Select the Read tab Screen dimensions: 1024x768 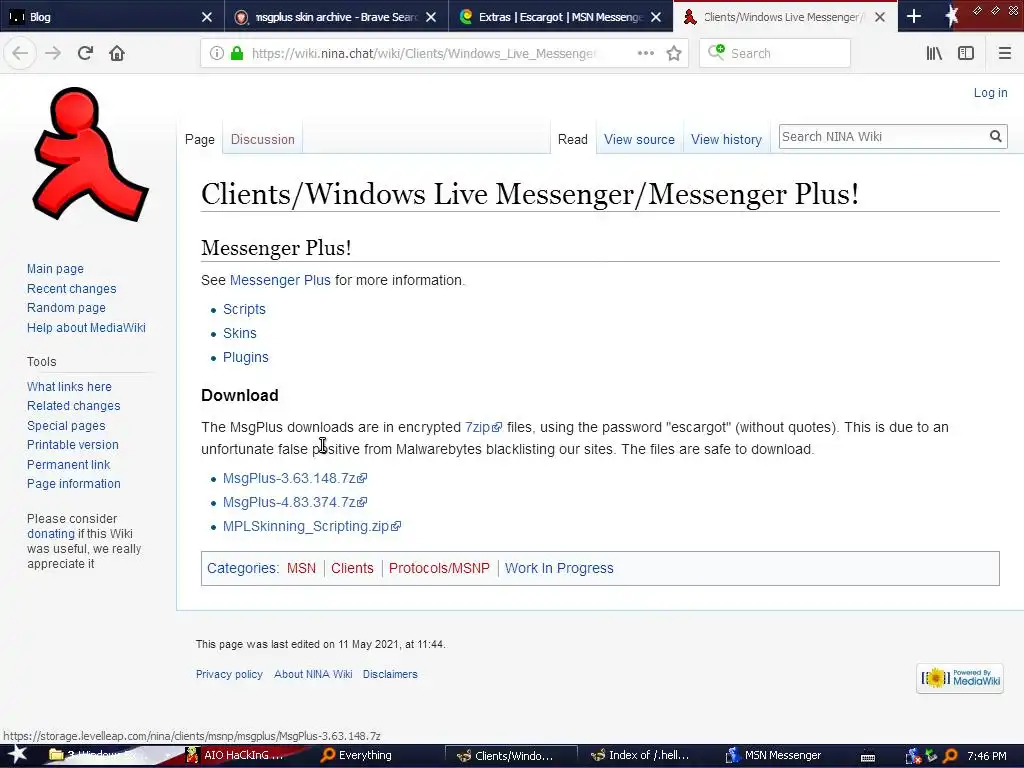coord(573,139)
